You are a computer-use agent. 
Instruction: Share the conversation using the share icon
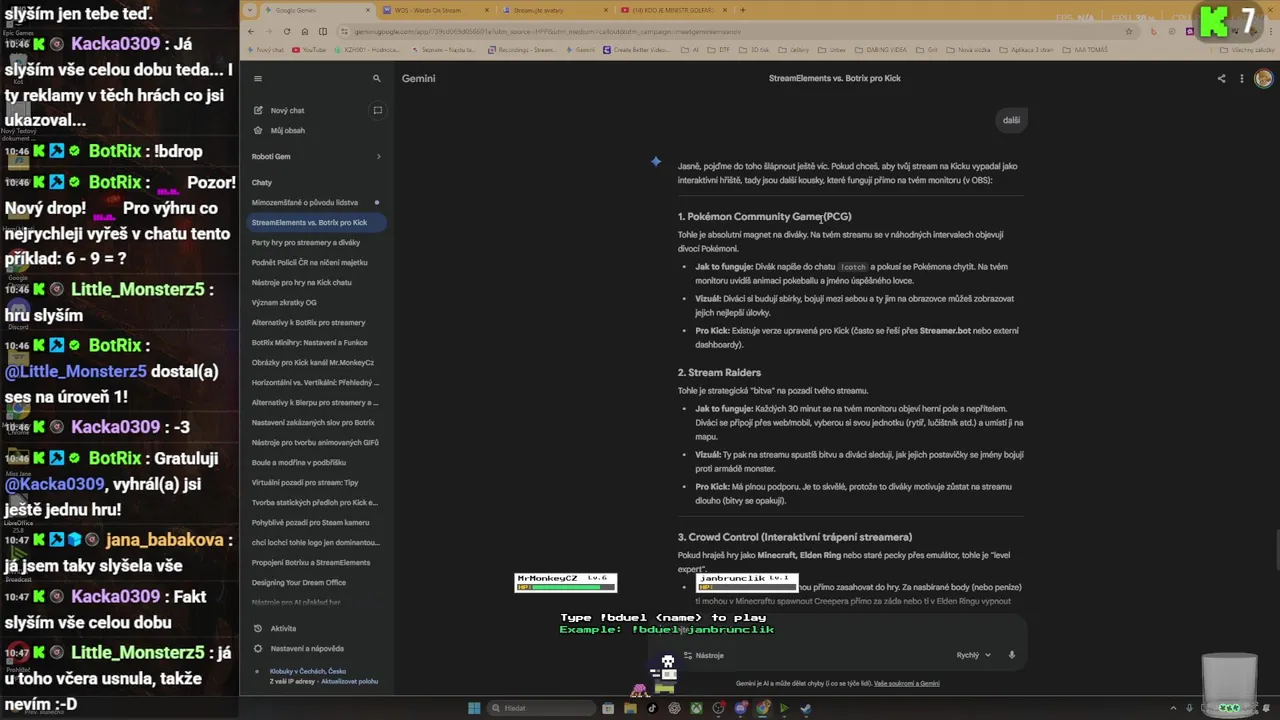click(1221, 78)
